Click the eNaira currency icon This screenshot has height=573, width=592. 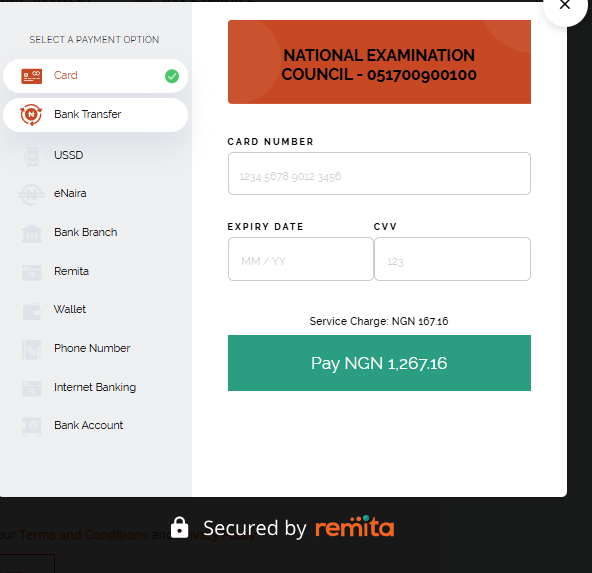click(x=31, y=194)
